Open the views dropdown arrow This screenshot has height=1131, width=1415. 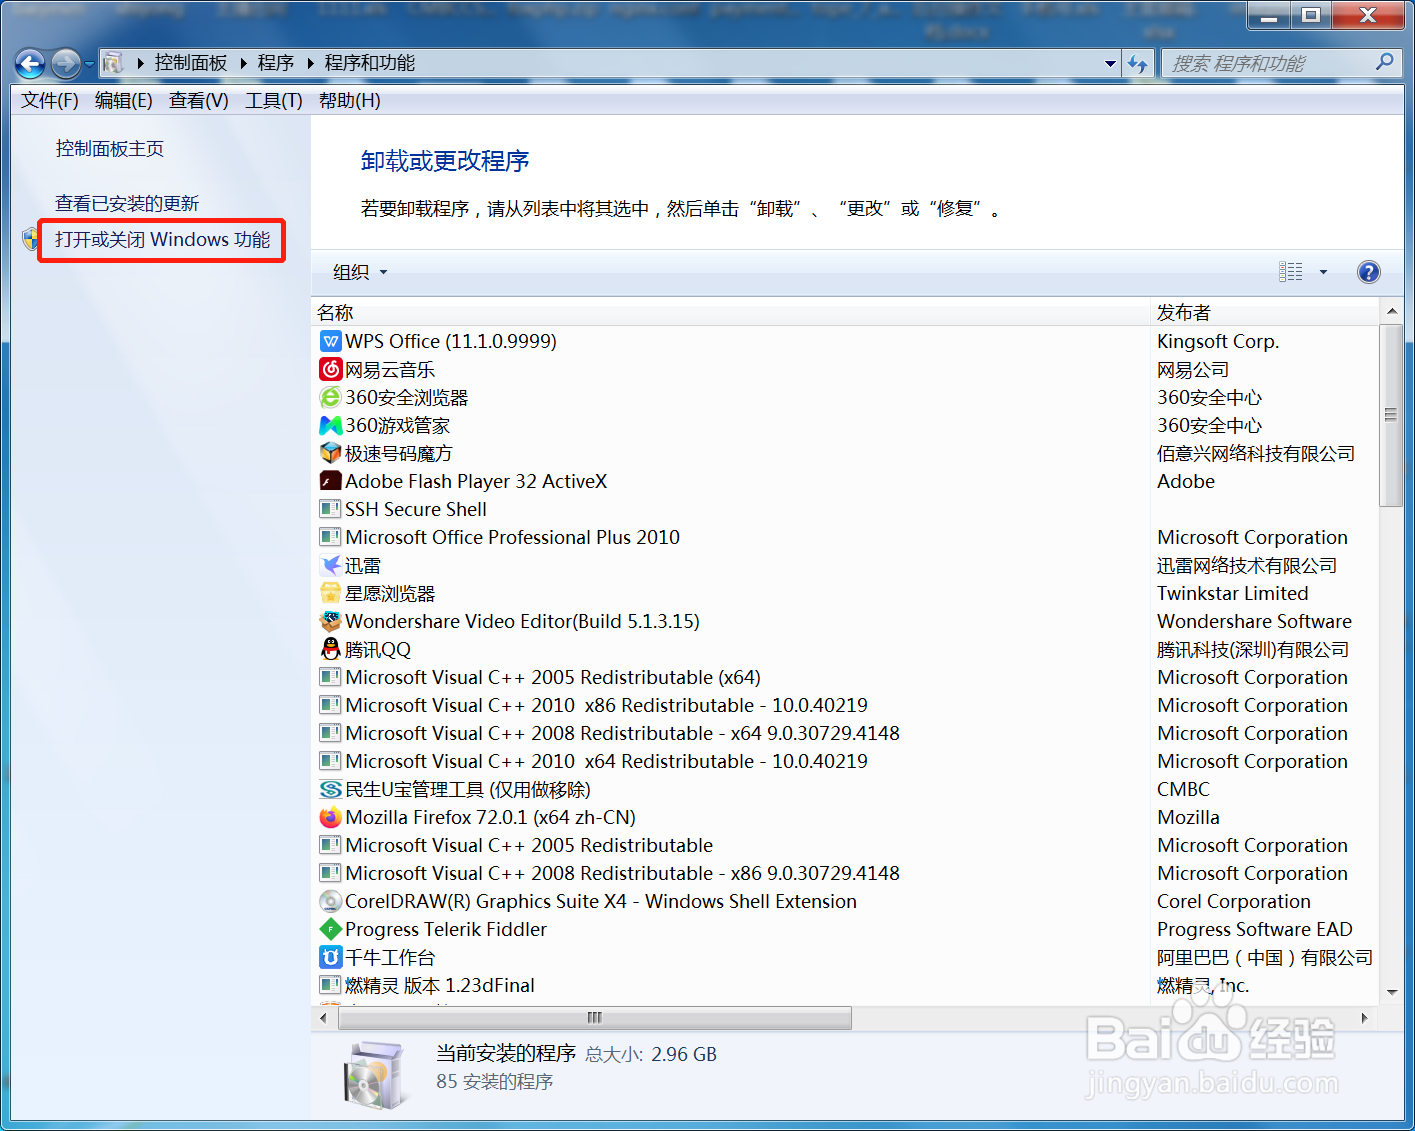pos(1324,271)
